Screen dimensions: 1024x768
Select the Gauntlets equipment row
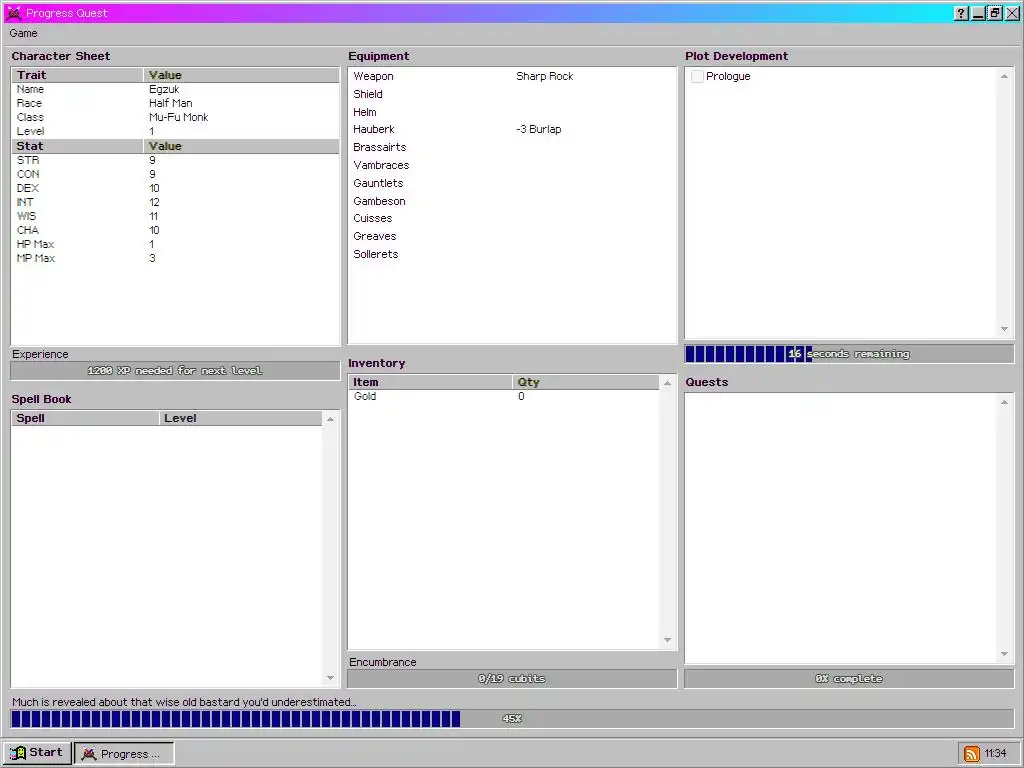click(512, 184)
